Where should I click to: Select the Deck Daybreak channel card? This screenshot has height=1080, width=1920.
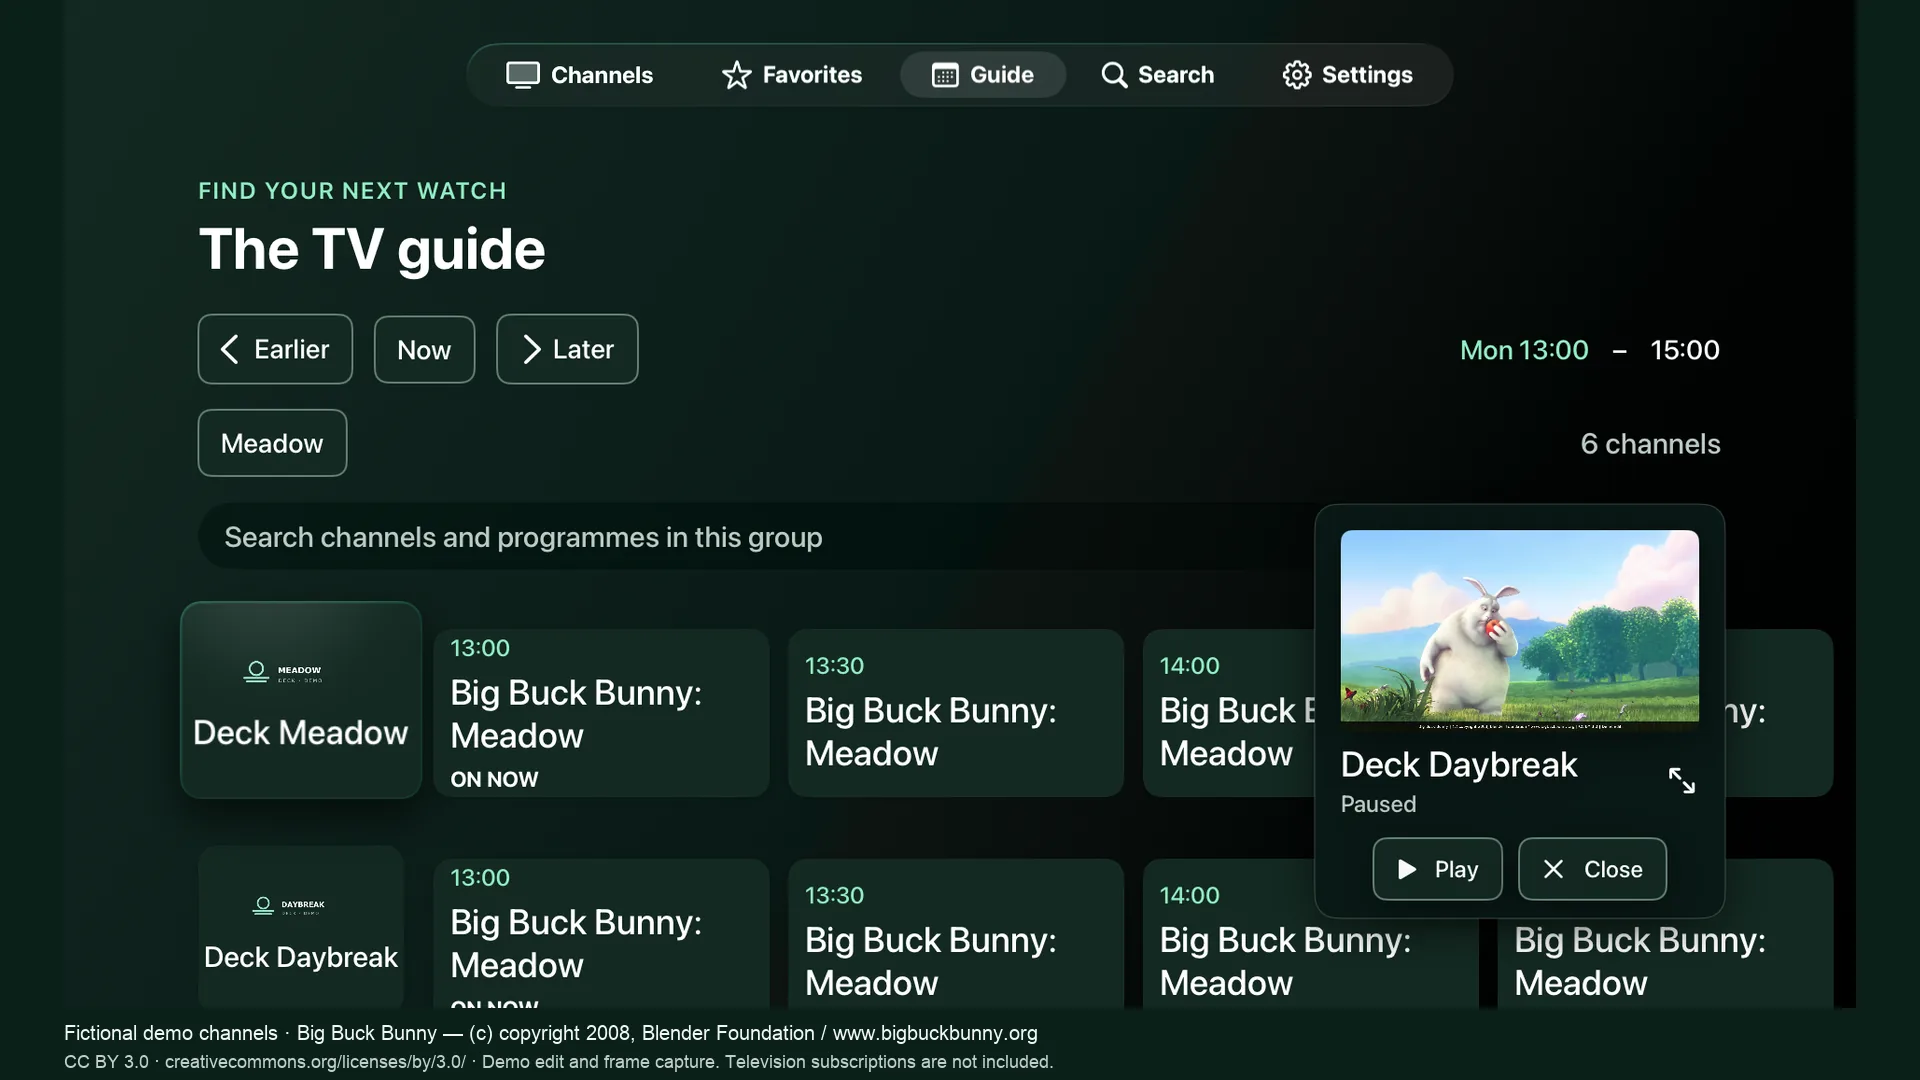pyautogui.click(x=301, y=927)
